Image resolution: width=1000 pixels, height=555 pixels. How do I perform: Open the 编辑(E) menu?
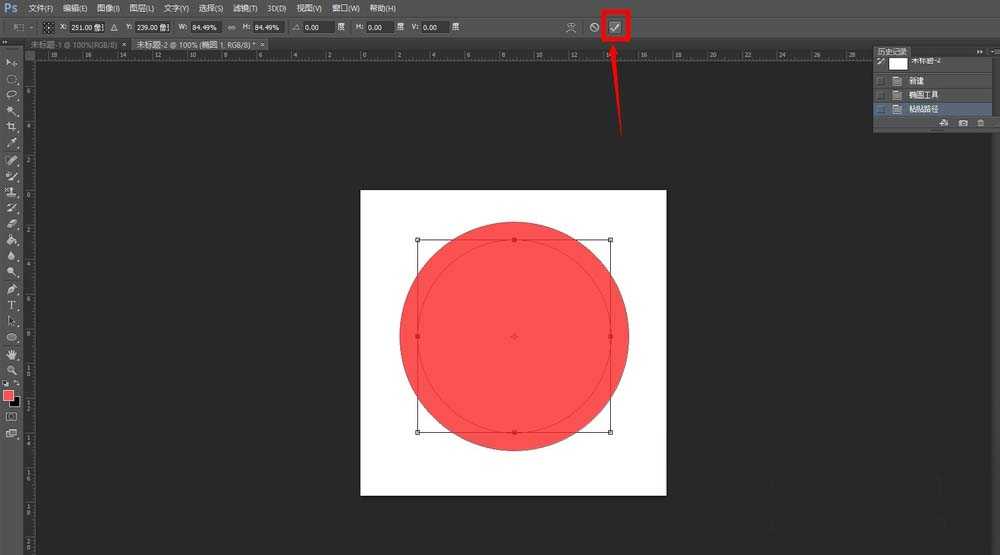pyautogui.click(x=75, y=8)
